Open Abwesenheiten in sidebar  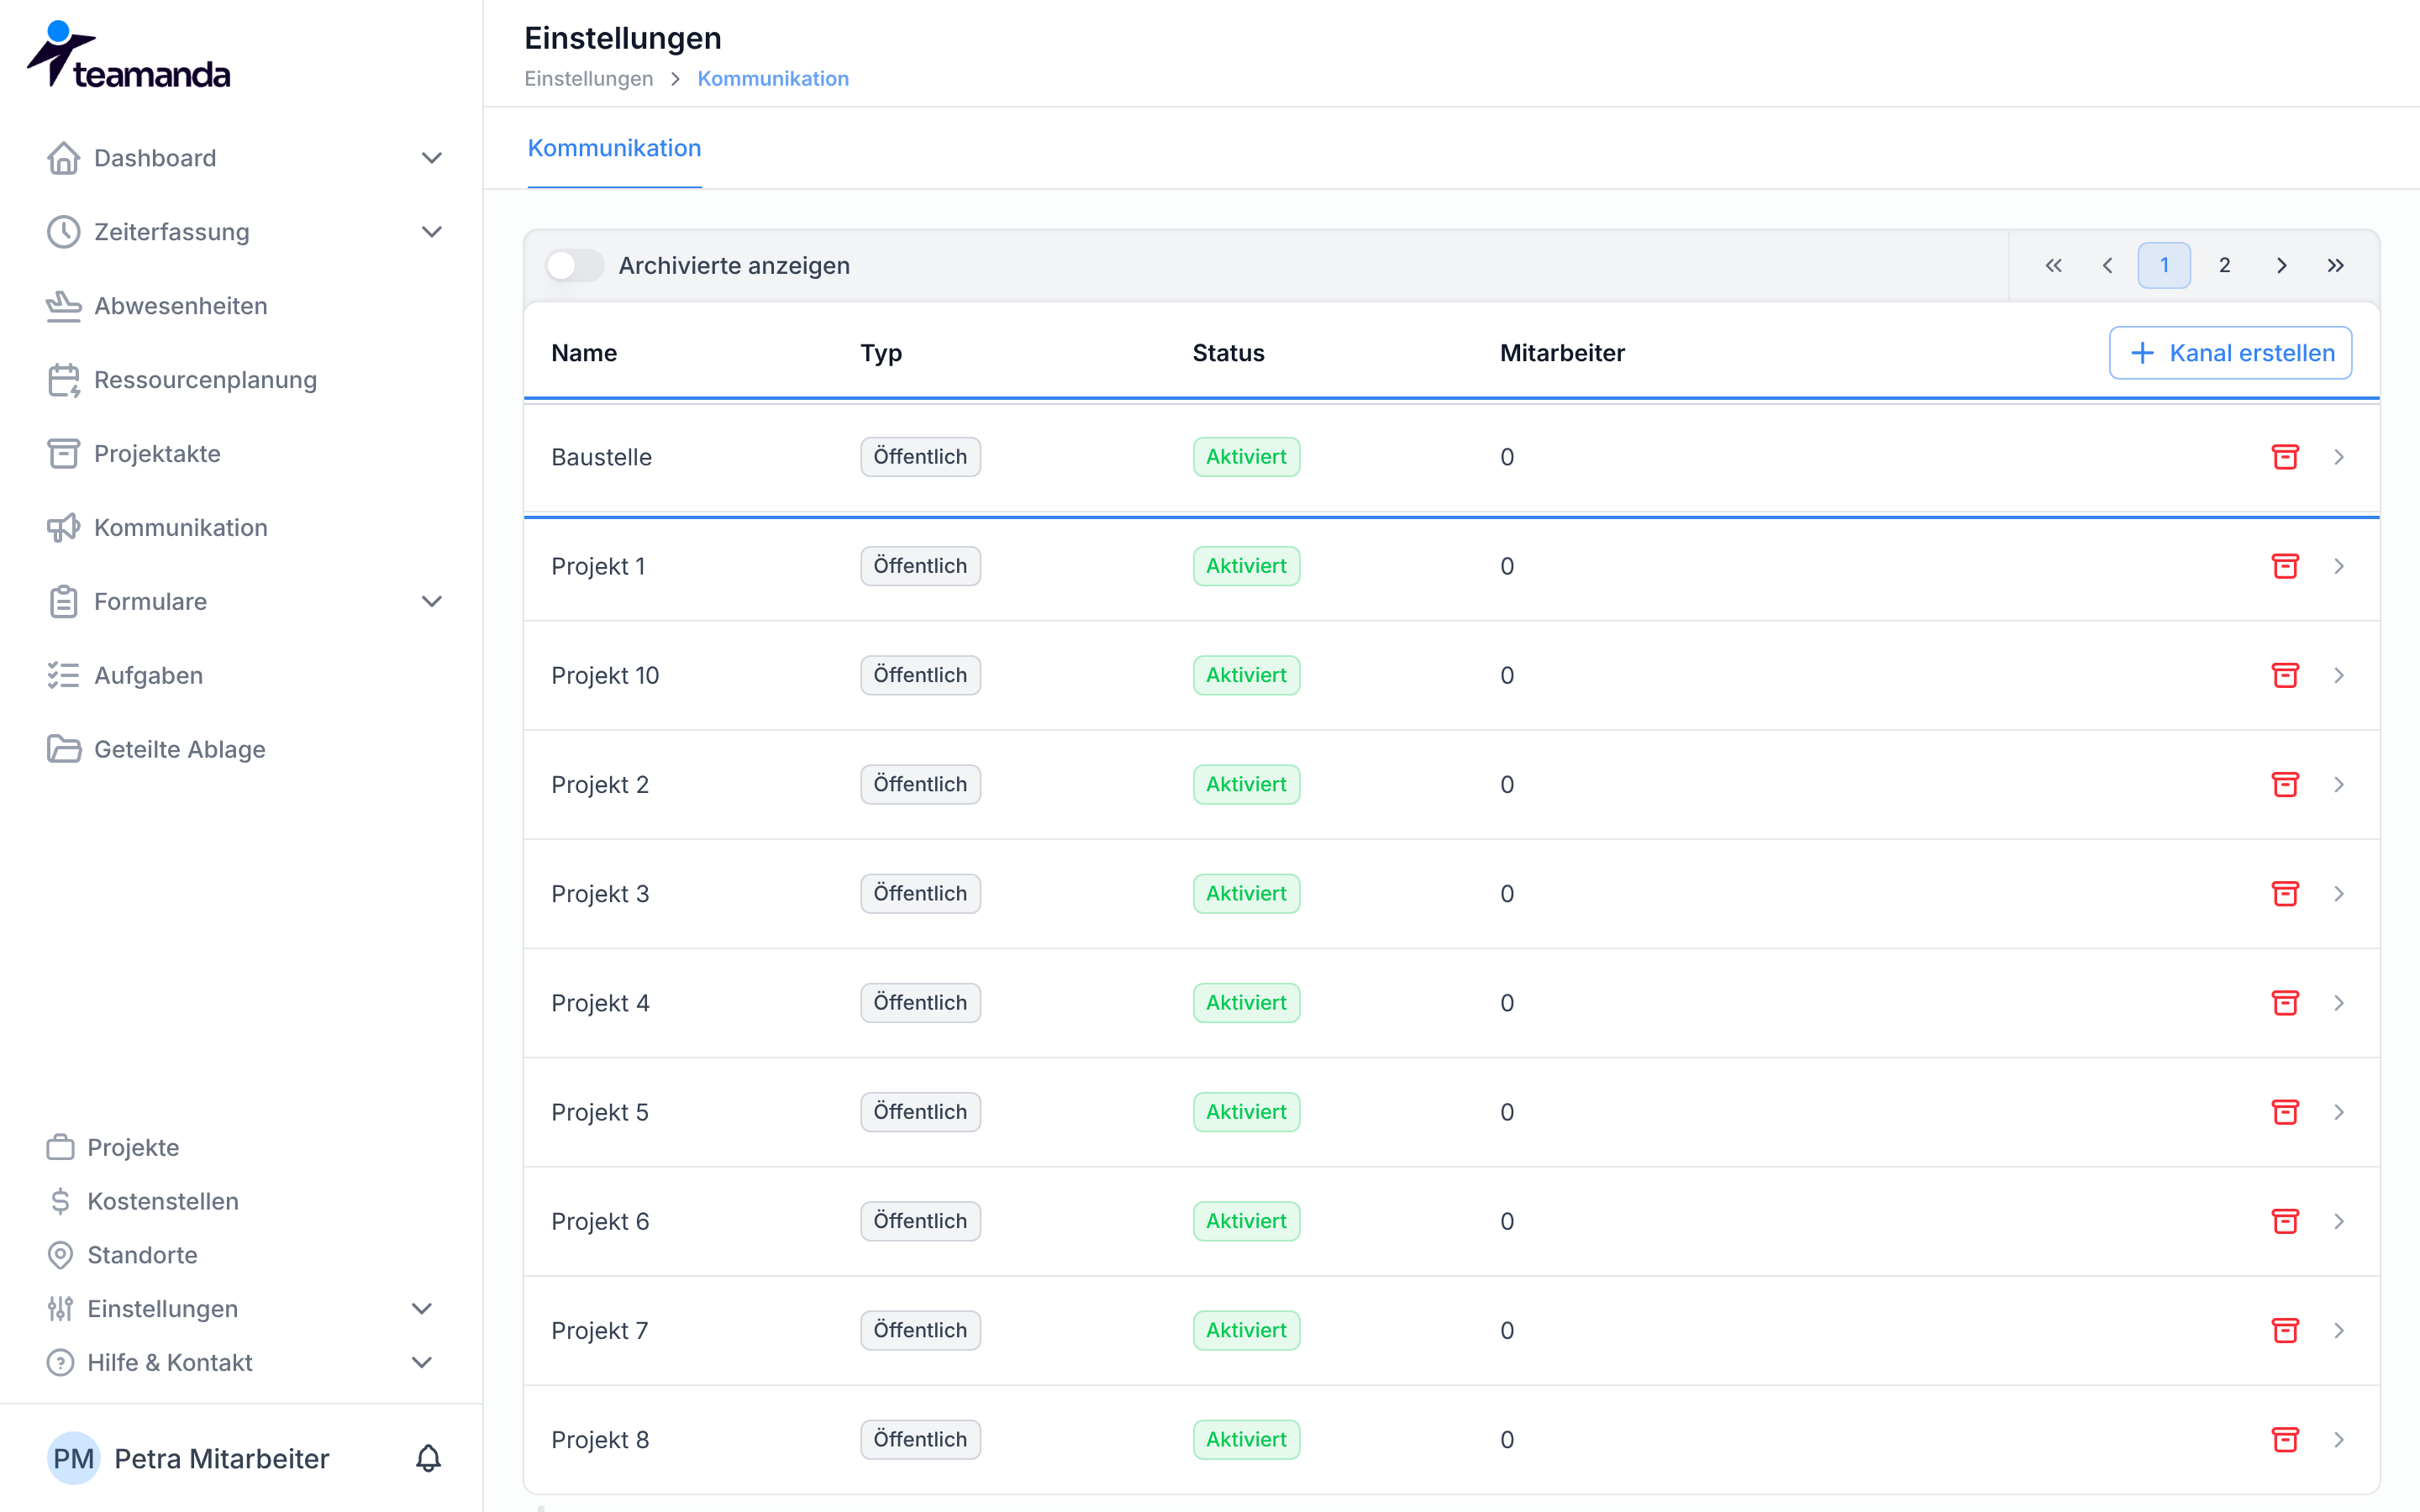pos(157,306)
